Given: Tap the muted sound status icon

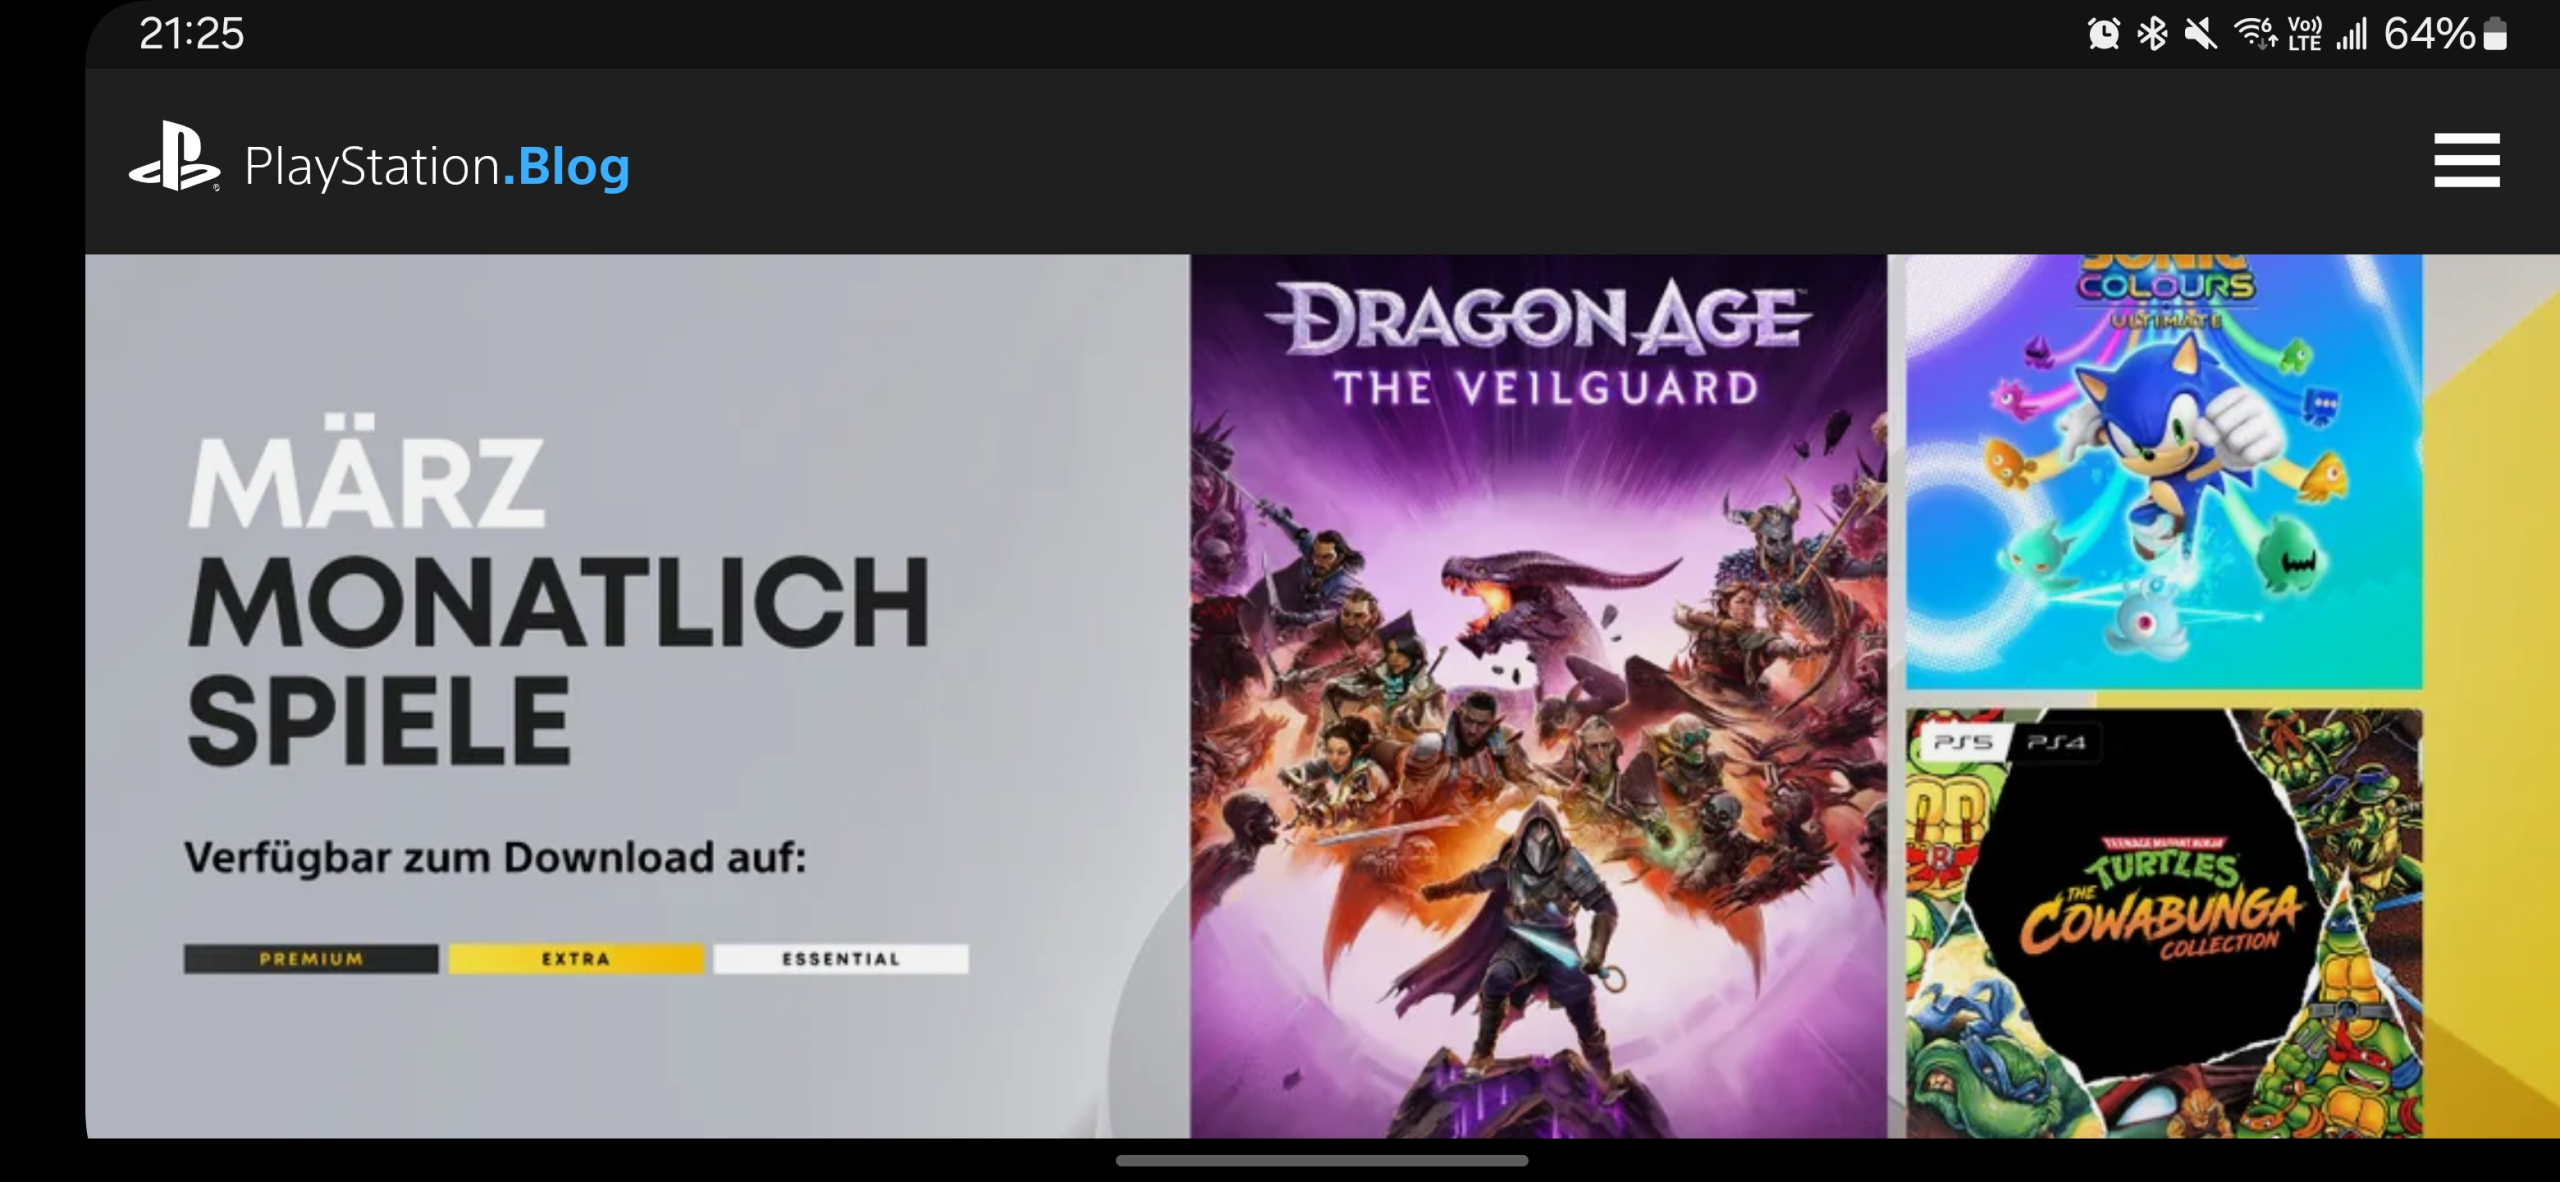Looking at the screenshot, I should click(x=2200, y=34).
